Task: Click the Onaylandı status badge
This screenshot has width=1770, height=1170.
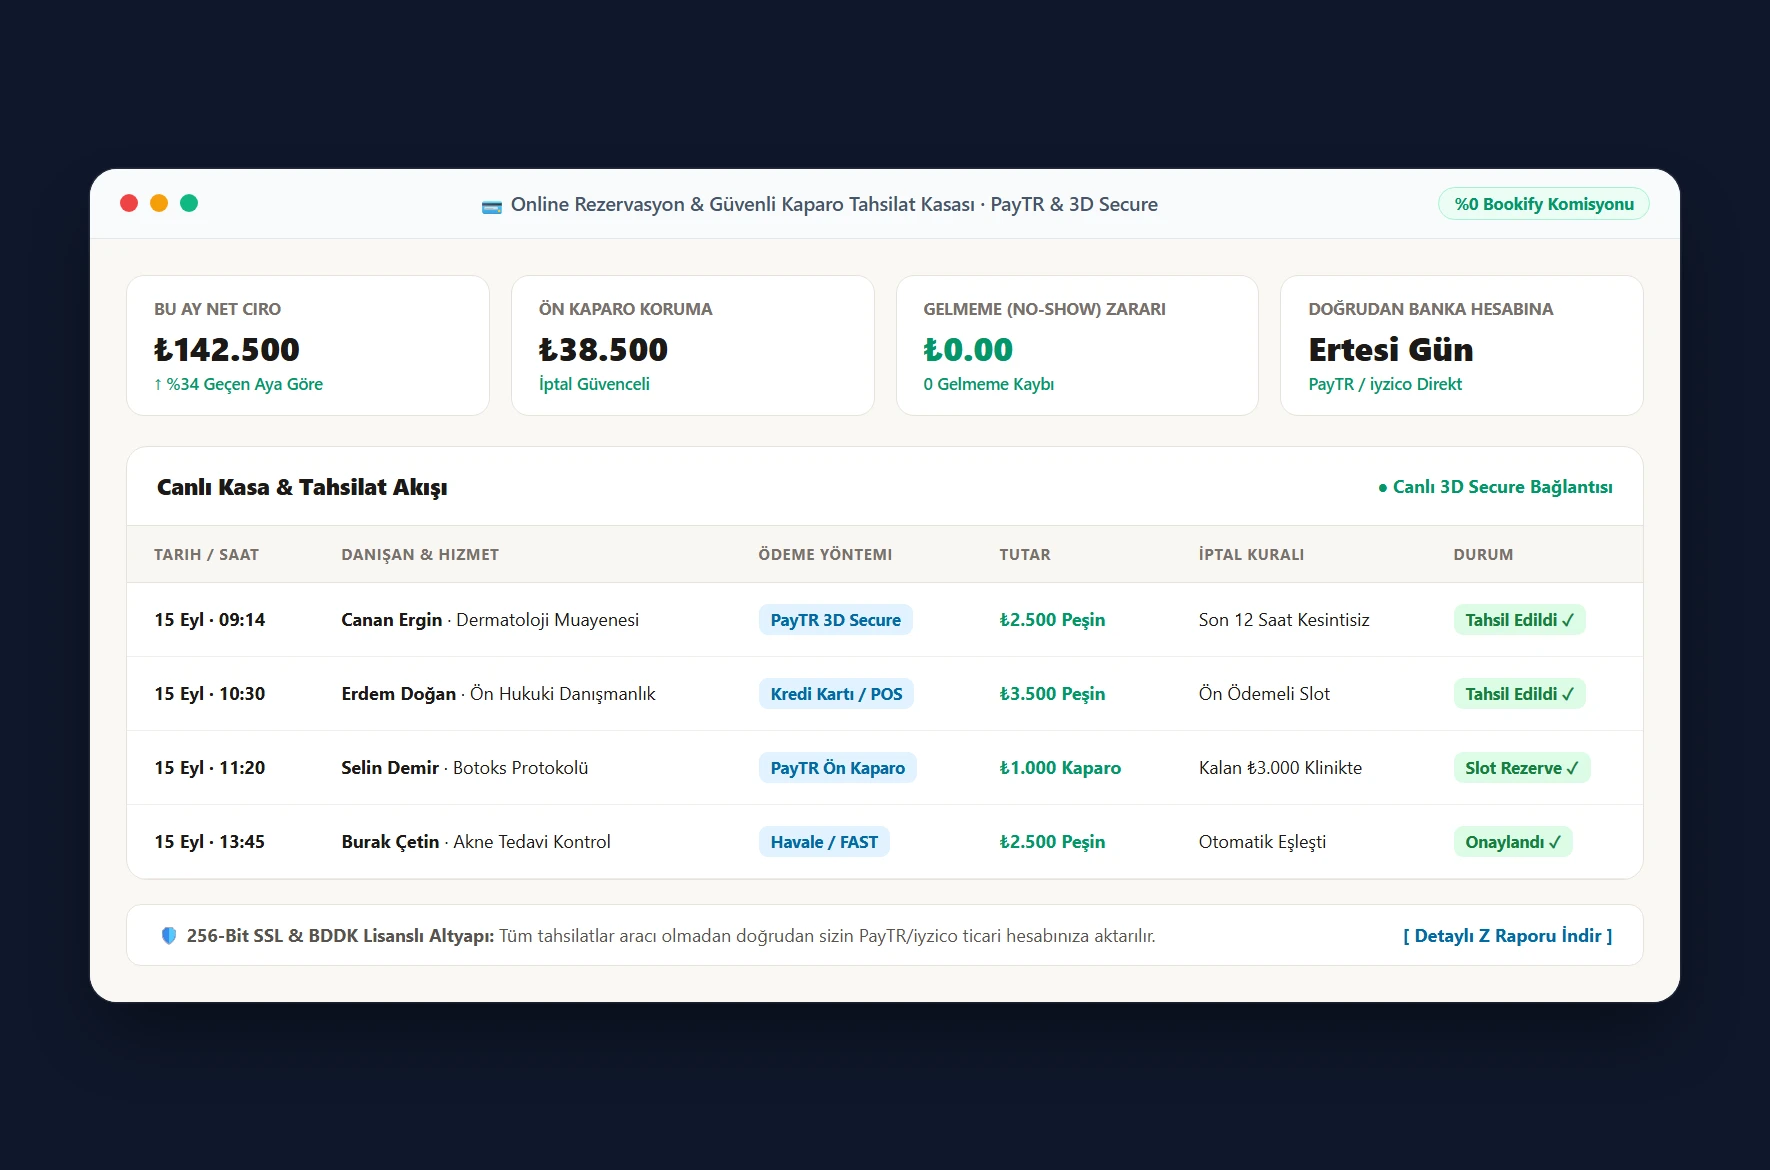Action: click(1513, 842)
